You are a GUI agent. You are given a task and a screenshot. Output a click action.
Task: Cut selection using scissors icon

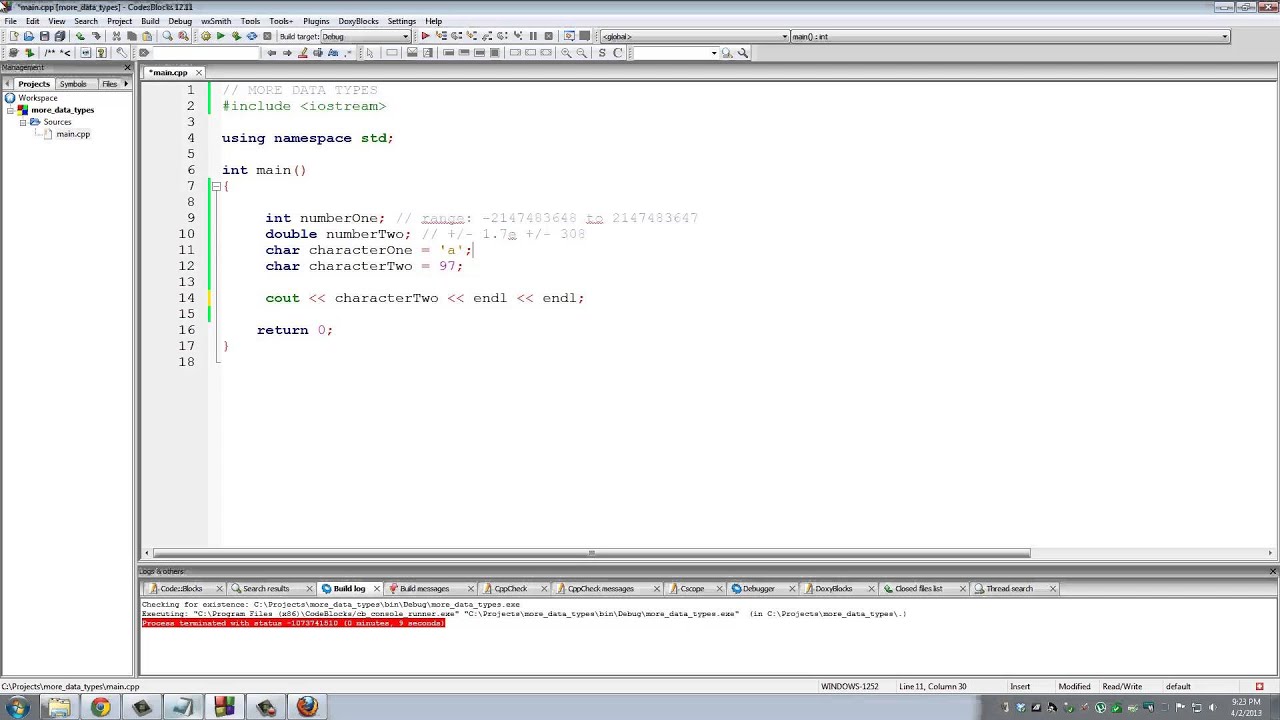point(116,36)
